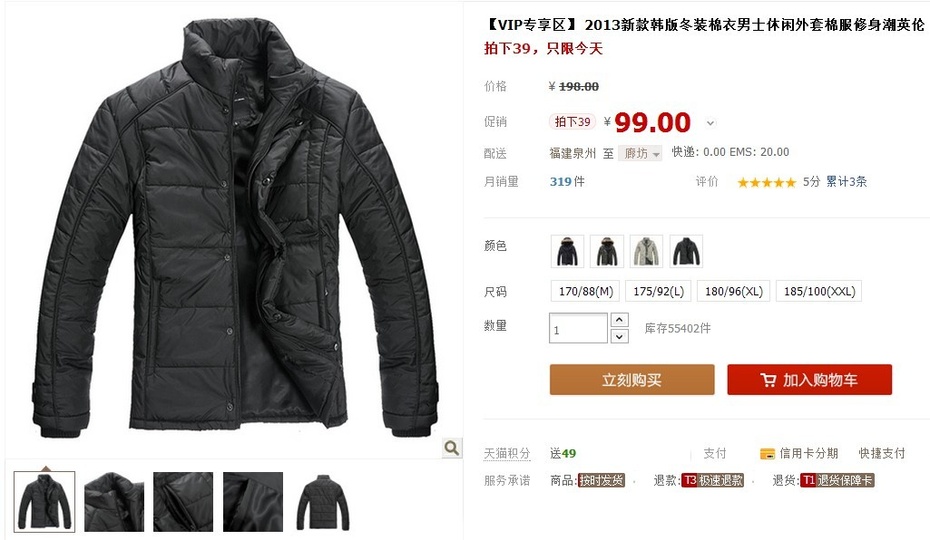The image size is (930, 540).
Task: Add item with 加入购物车 button
Action: click(810, 380)
